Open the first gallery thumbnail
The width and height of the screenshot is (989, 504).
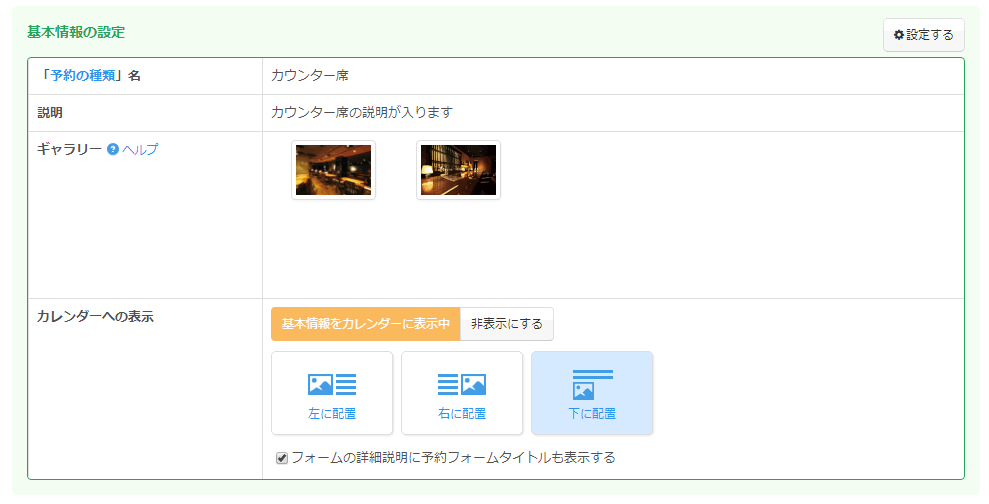coord(333,170)
